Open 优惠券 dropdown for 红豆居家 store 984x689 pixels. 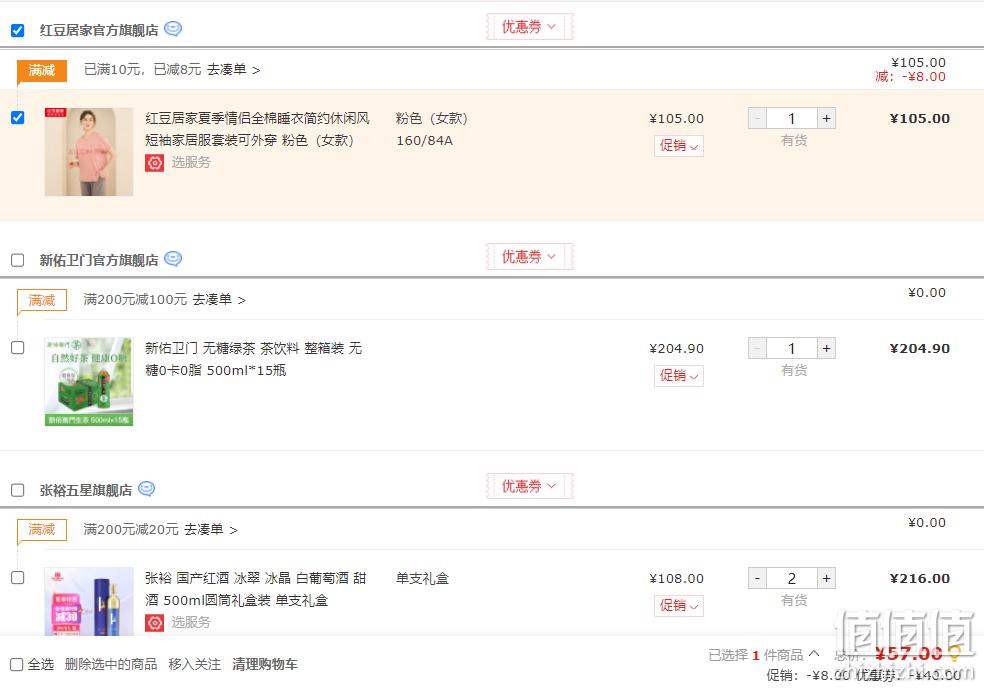[x=530, y=26]
